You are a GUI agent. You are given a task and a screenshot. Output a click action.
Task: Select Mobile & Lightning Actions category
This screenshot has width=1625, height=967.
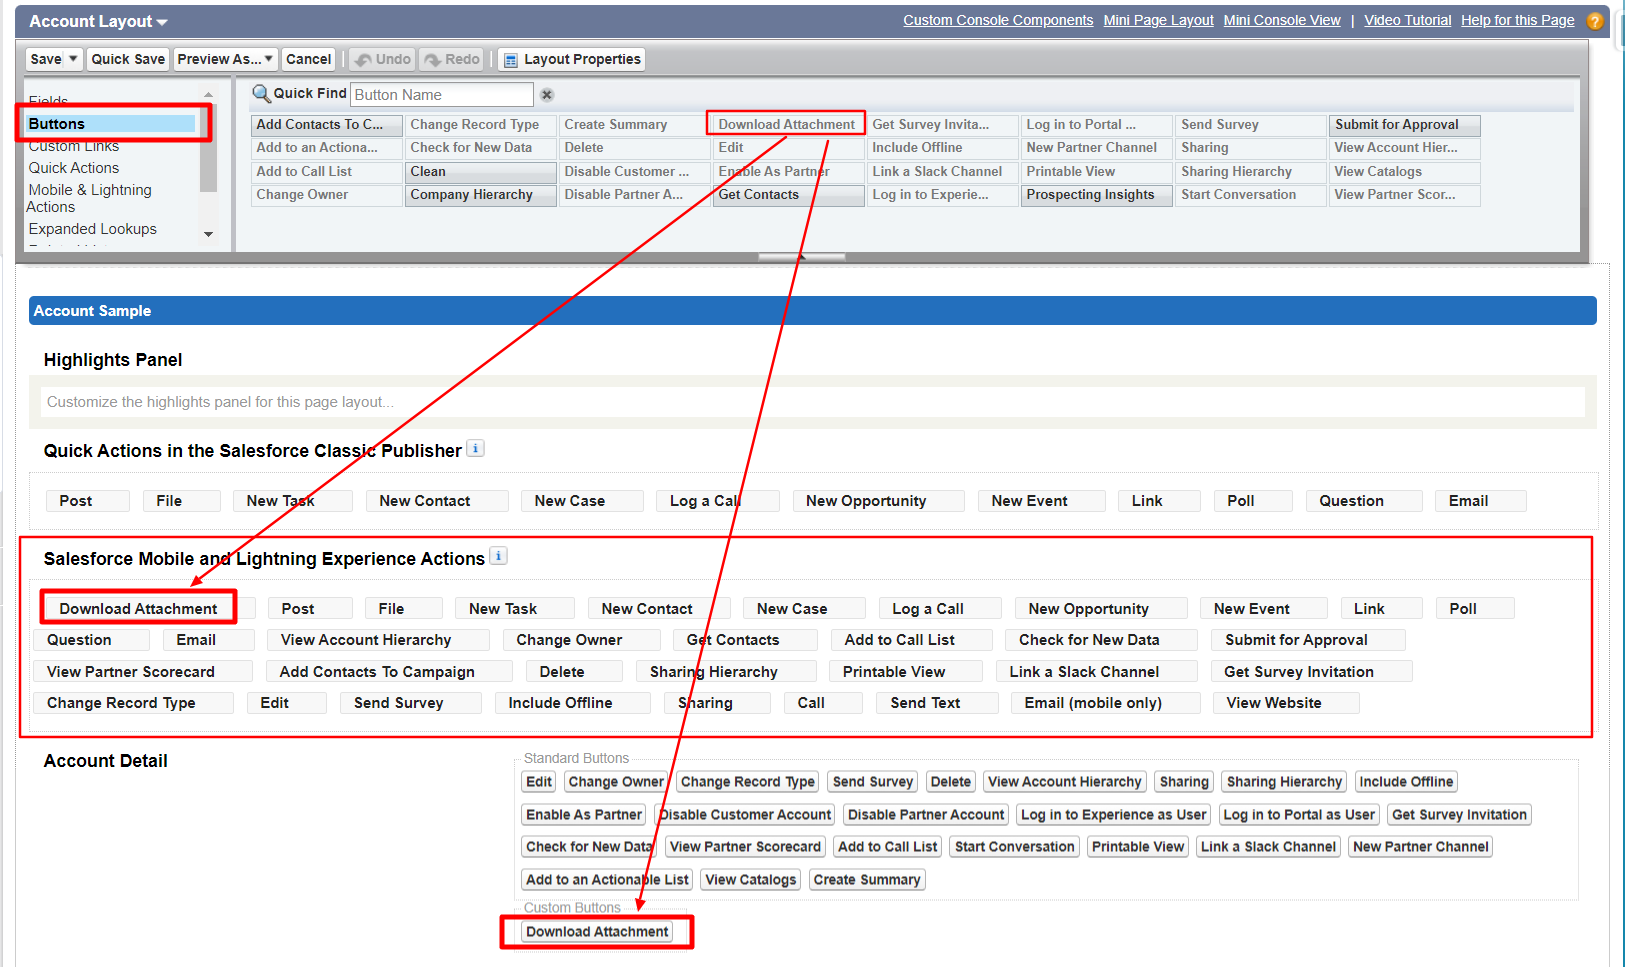pos(89,198)
